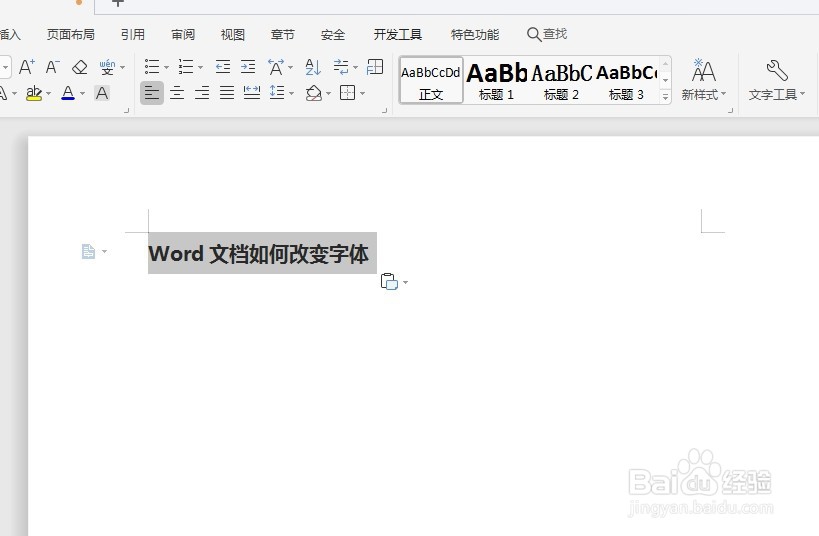Image resolution: width=819 pixels, height=536 pixels.
Task: Apply bullet list formatting
Action: tap(152, 67)
